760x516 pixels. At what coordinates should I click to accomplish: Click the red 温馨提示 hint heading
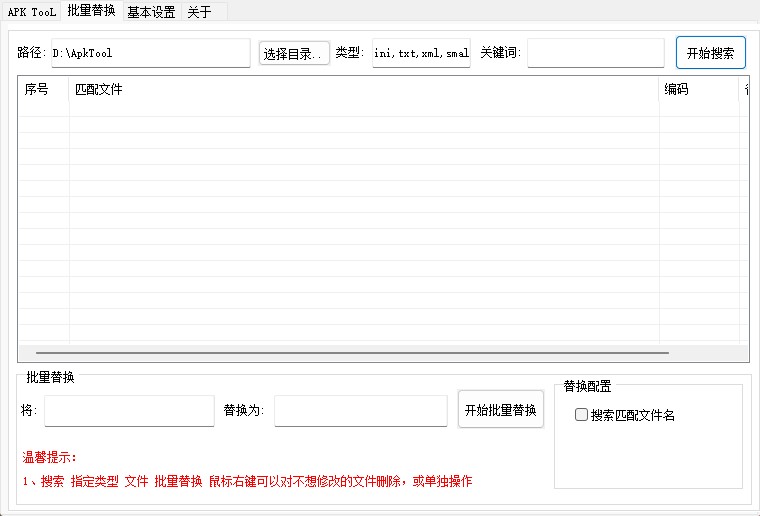point(49,458)
